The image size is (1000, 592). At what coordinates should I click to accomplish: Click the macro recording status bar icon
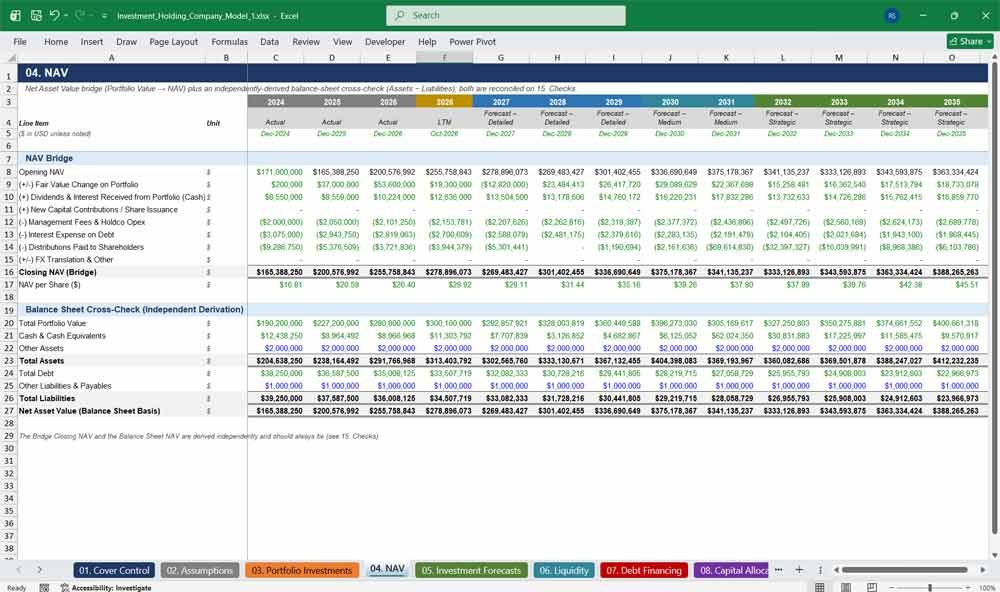click(x=44, y=588)
